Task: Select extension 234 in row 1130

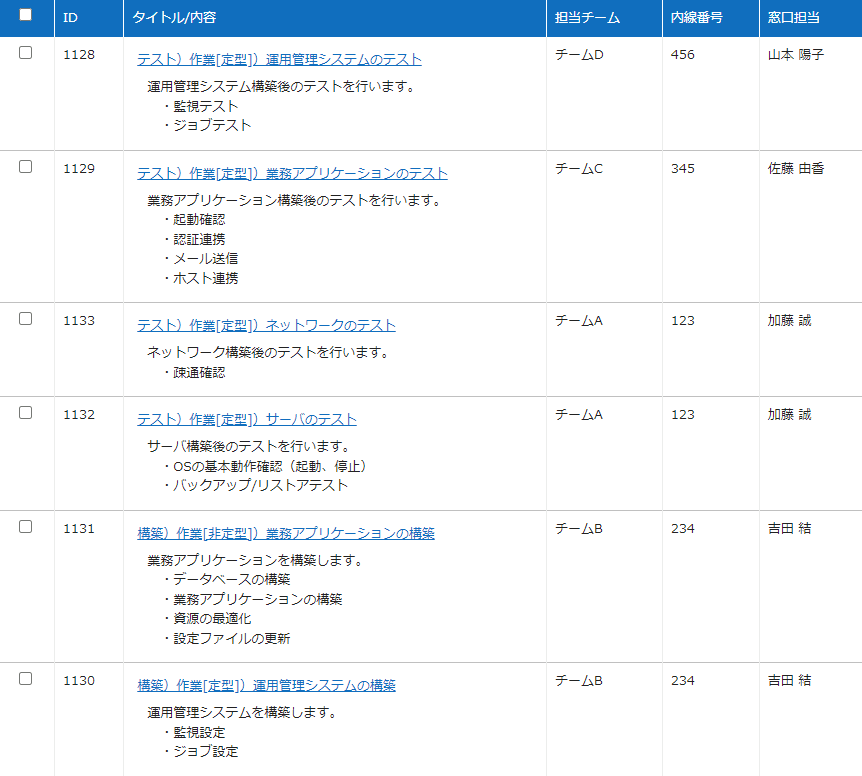Action: coord(683,680)
